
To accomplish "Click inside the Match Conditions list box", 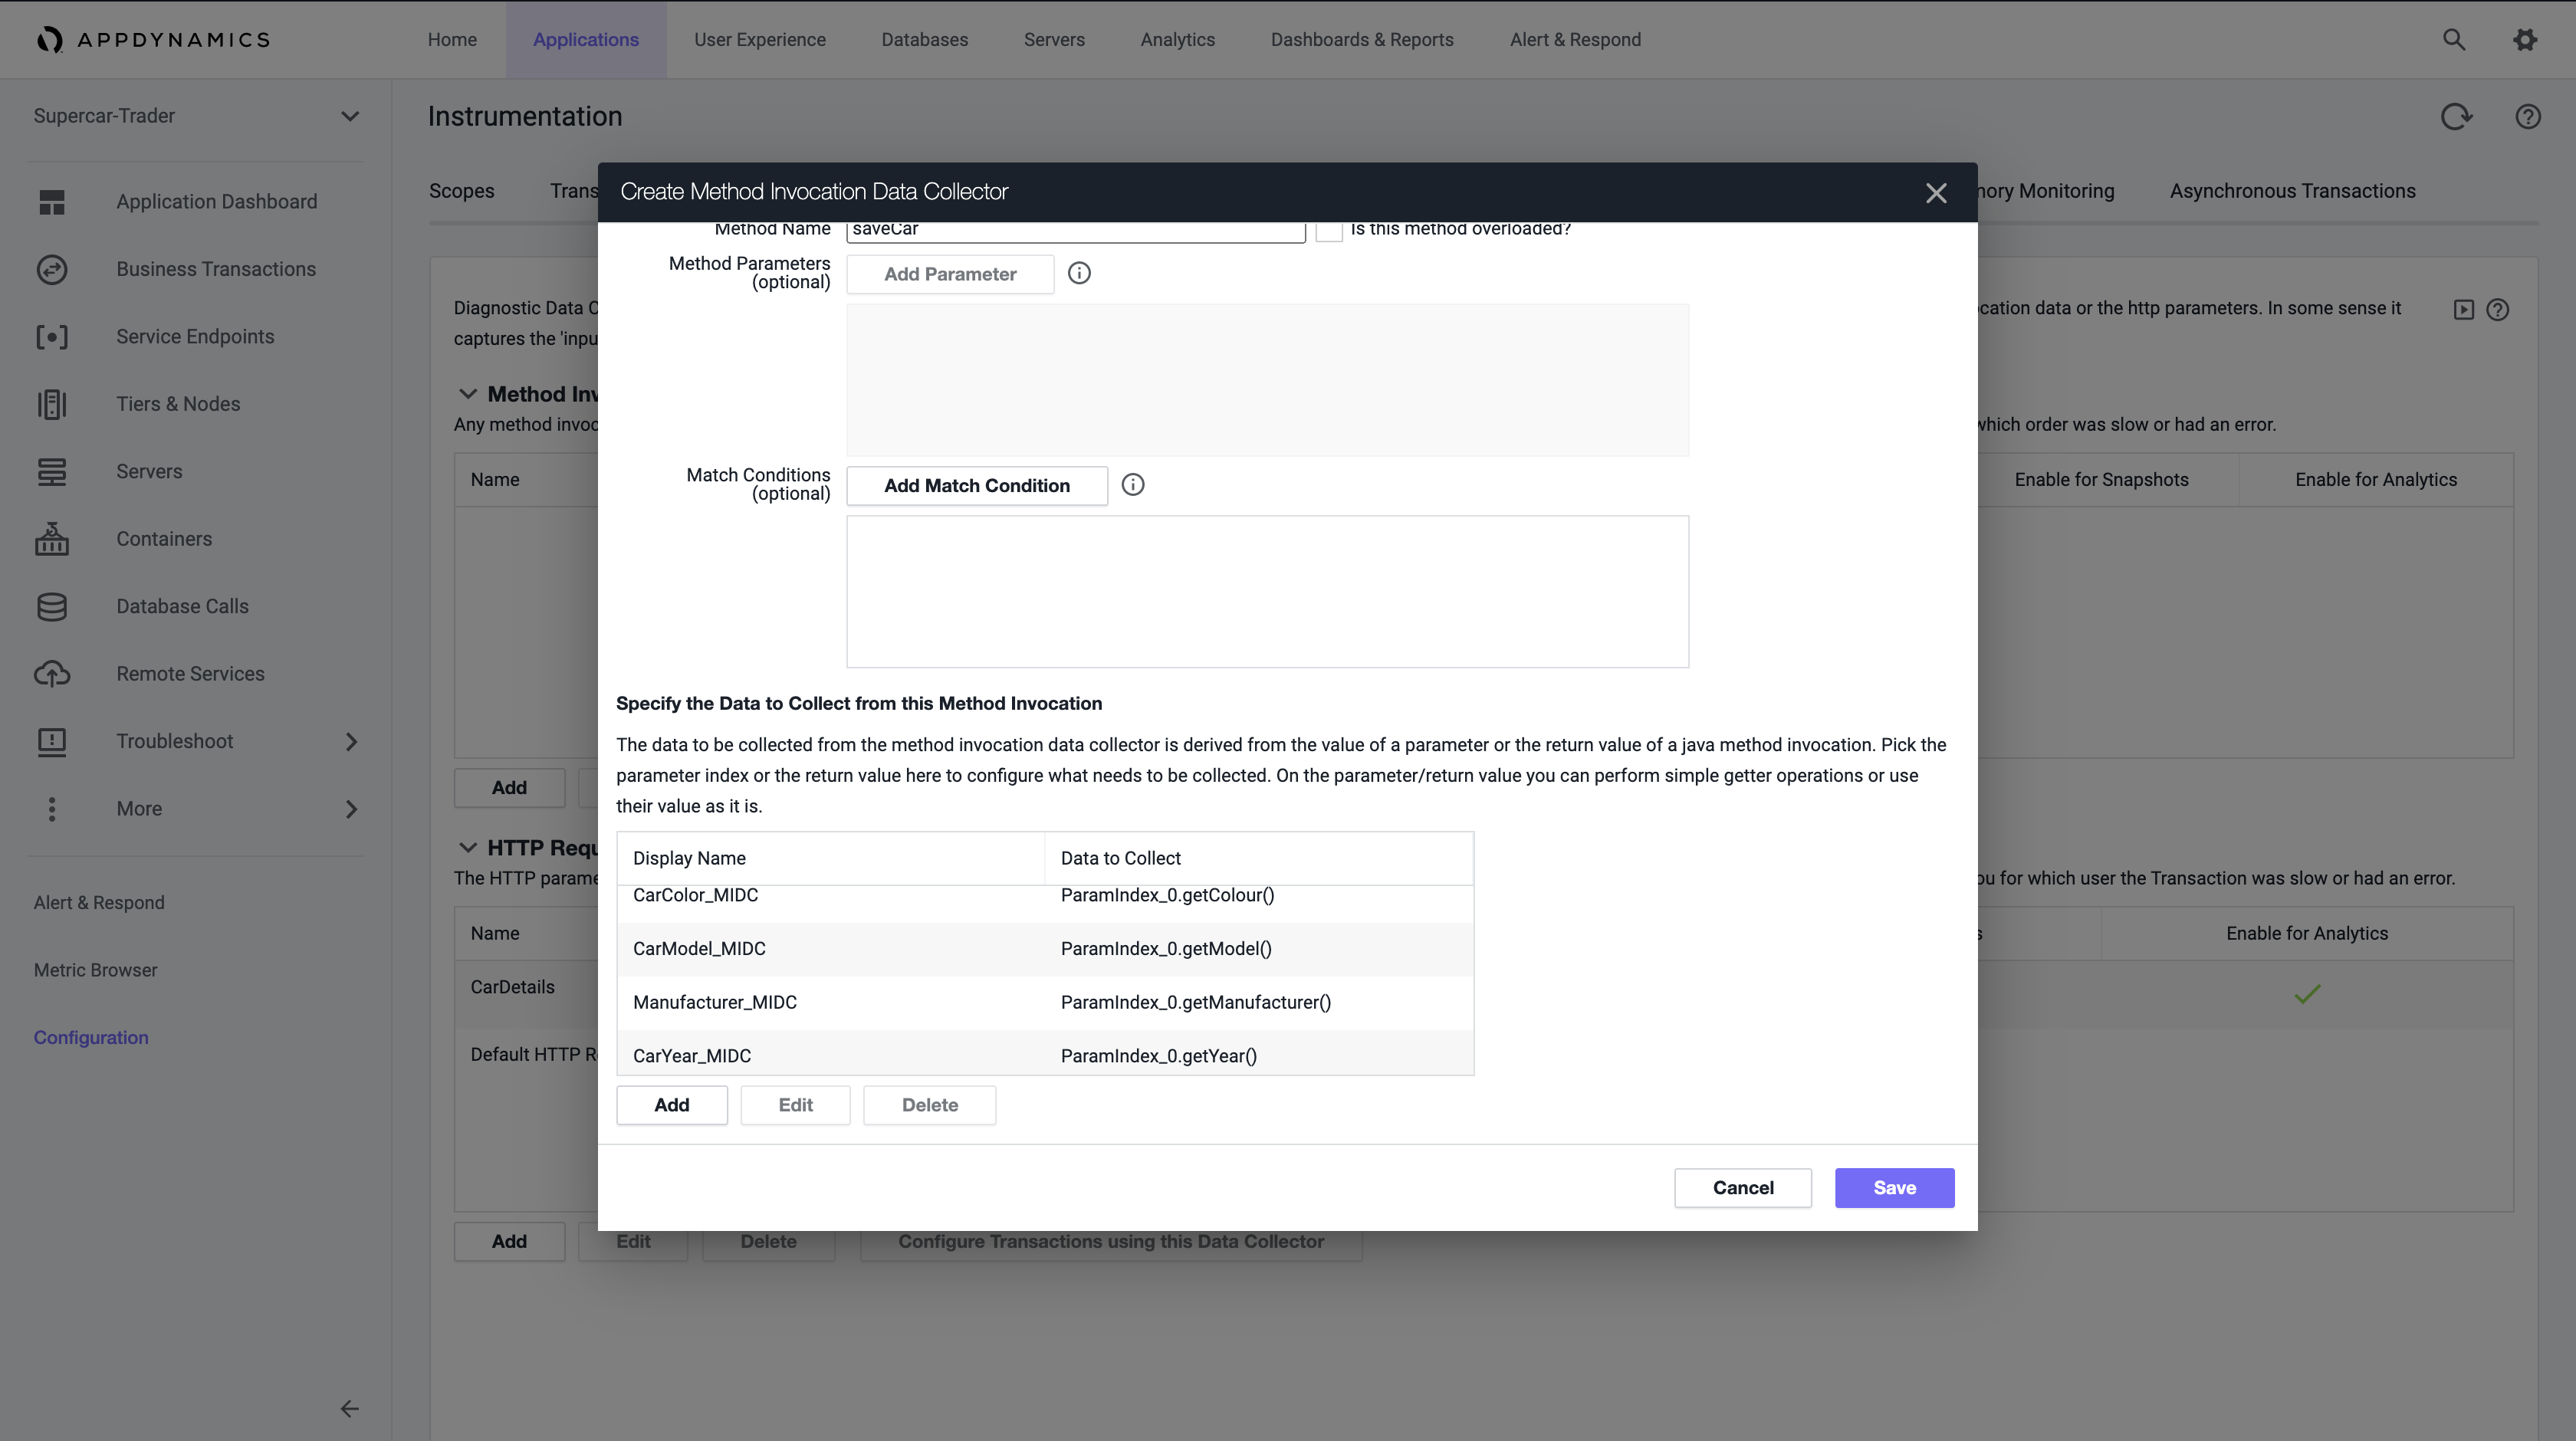I will [1268, 592].
